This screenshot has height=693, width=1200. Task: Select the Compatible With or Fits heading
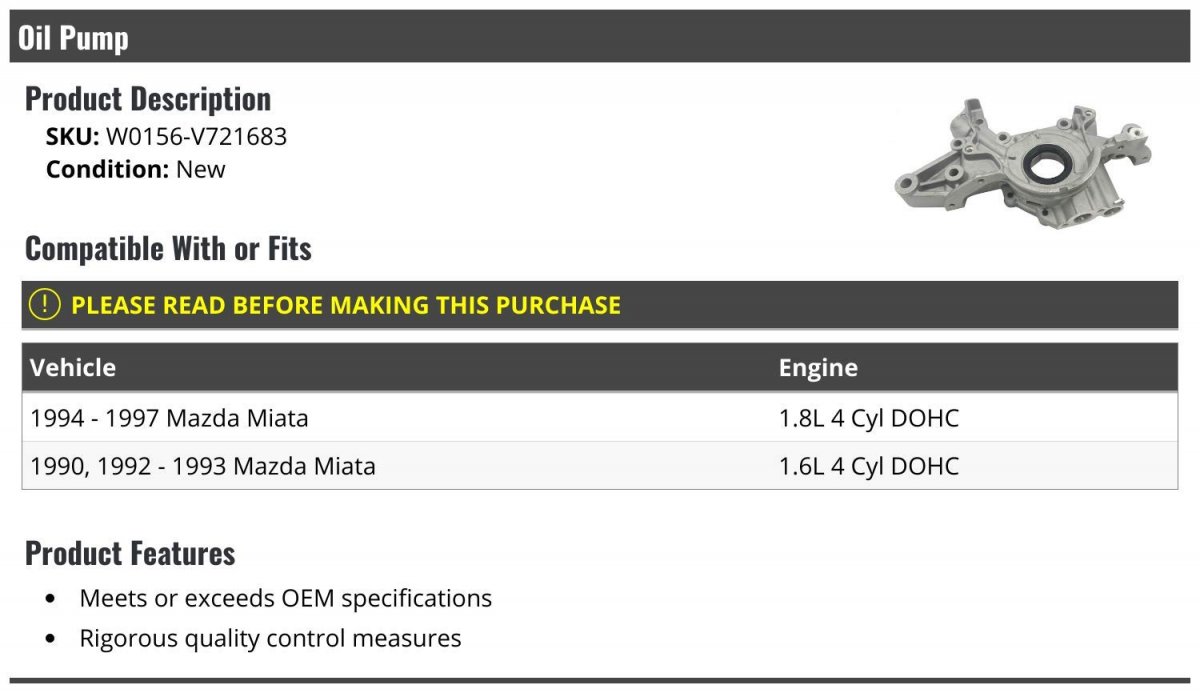[168, 248]
